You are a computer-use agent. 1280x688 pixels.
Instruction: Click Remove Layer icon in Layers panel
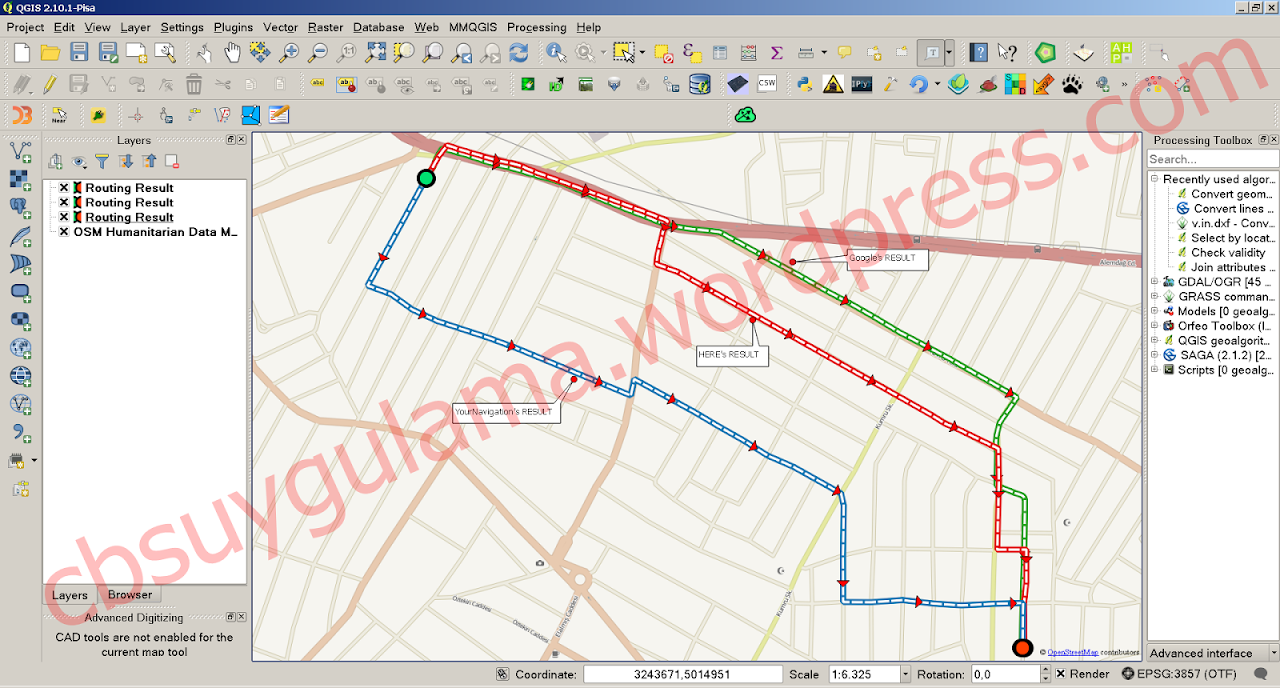coord(171,161)
